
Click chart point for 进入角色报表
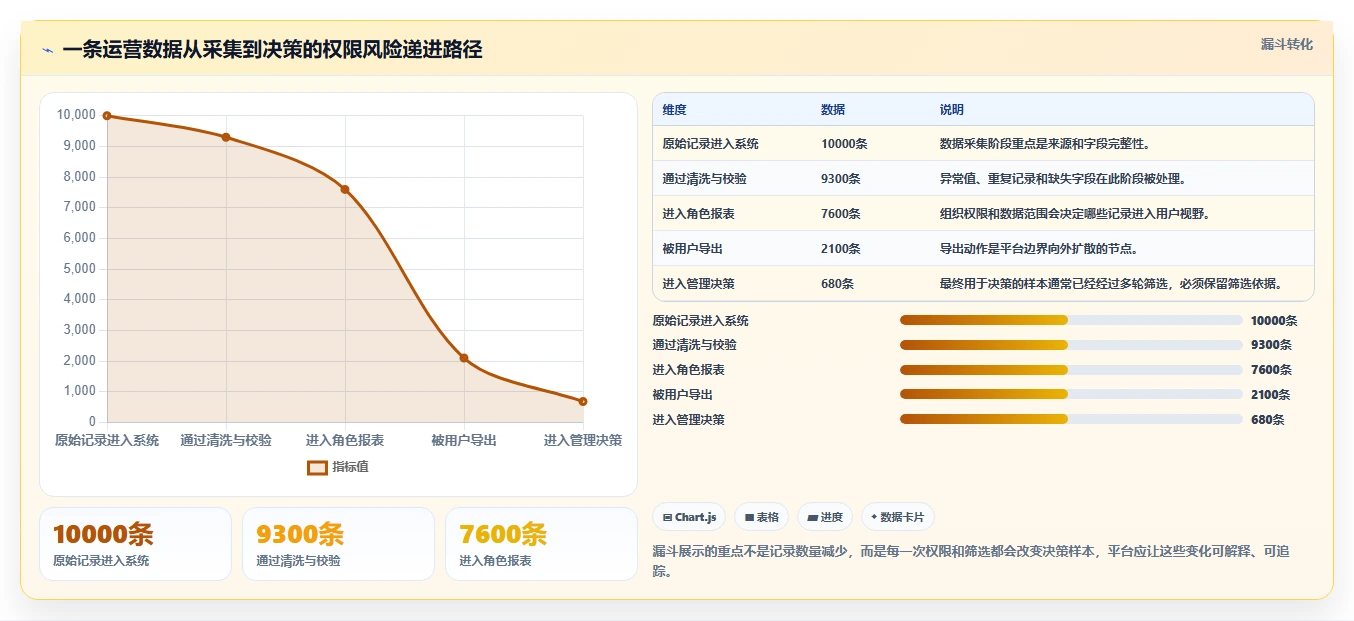tap(345, 189)
